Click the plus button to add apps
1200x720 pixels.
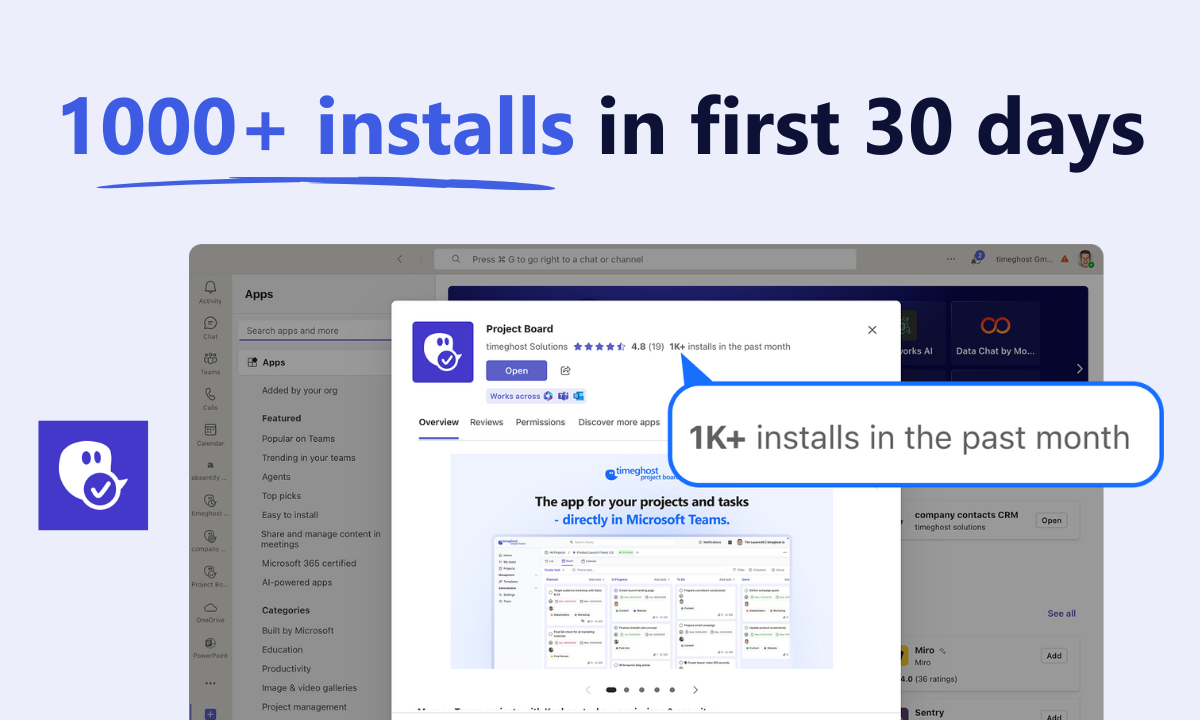pyautogui.click(x=210, y=713)
